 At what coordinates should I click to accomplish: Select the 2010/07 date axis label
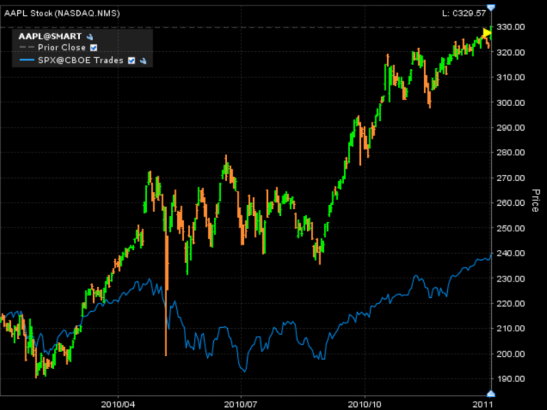coord(241,404)
